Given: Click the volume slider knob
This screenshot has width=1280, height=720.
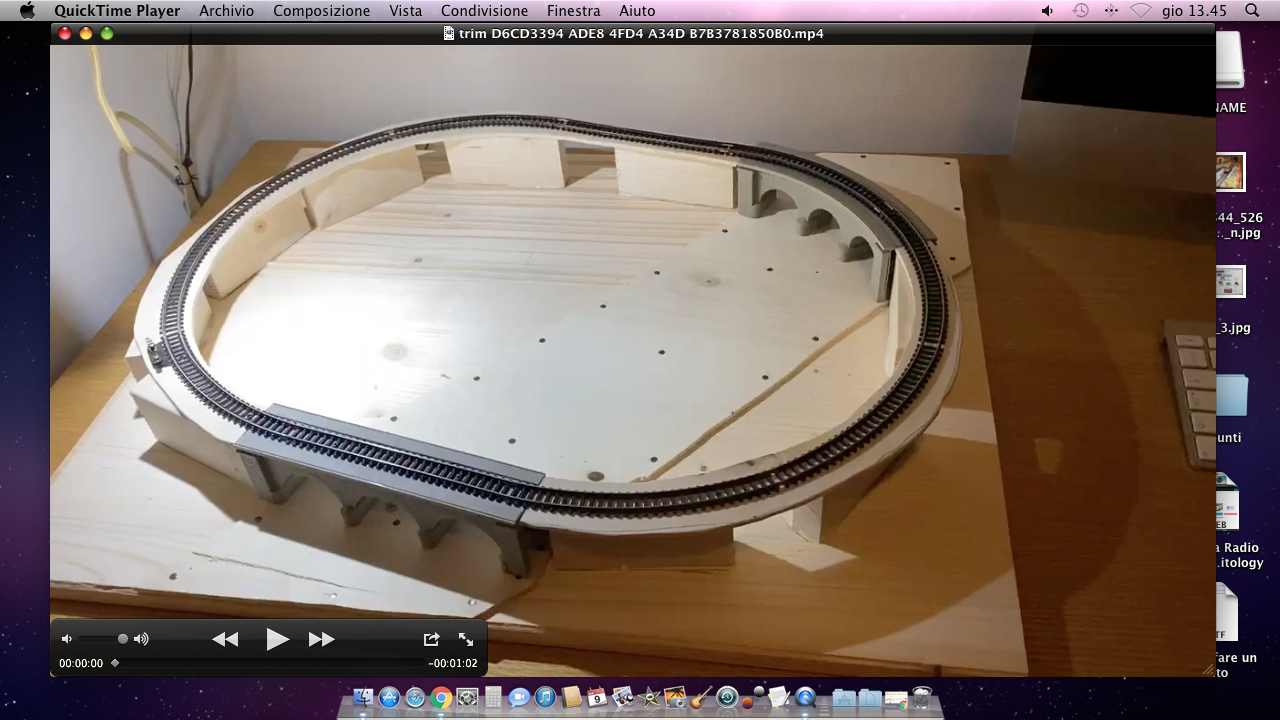Looking at the screenshot, I should (x=123, y=639).
